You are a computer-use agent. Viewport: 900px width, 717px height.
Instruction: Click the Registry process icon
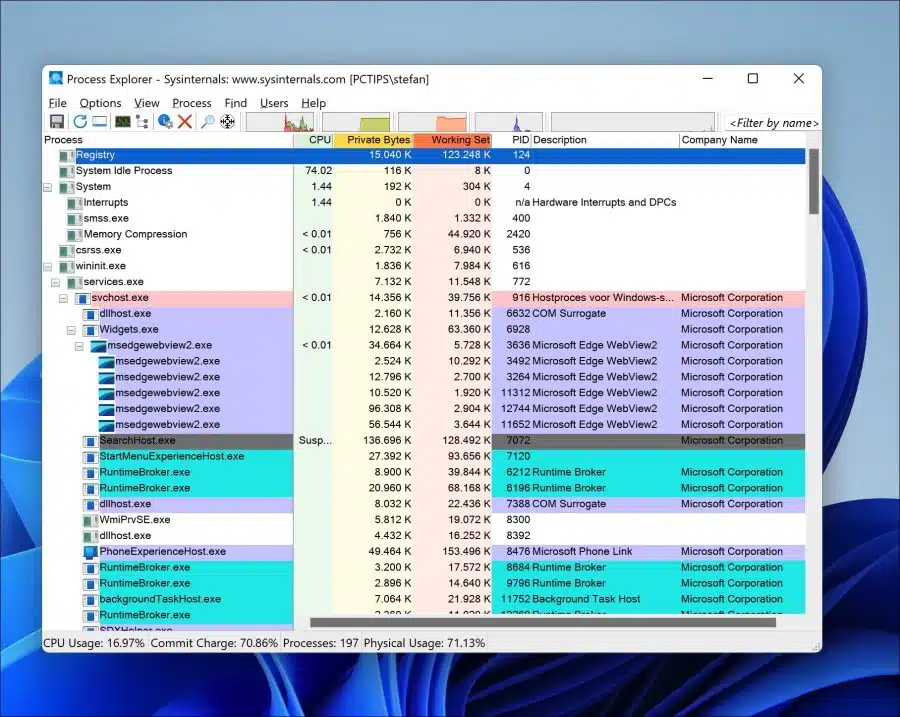click(x=67, y=156)
